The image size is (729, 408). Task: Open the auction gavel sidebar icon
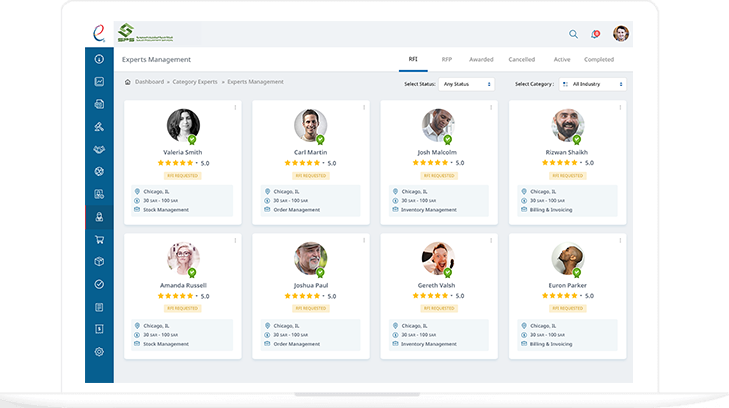[99, 126]
